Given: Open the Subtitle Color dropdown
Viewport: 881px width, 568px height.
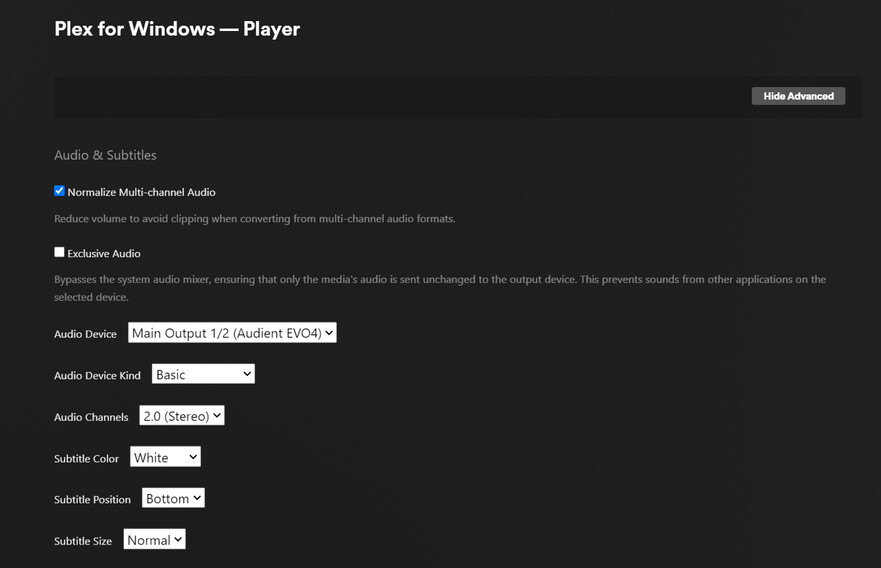Looking at the screenshot, I should click(x=165, y=457).
